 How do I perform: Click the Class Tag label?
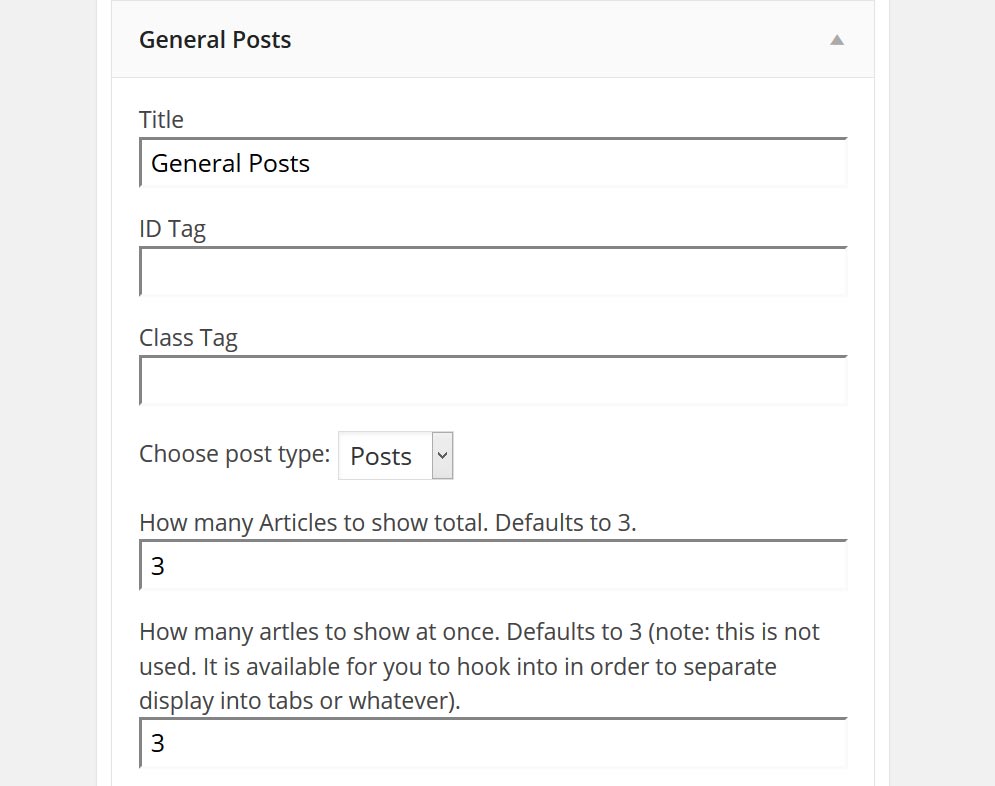coord(188,338)
